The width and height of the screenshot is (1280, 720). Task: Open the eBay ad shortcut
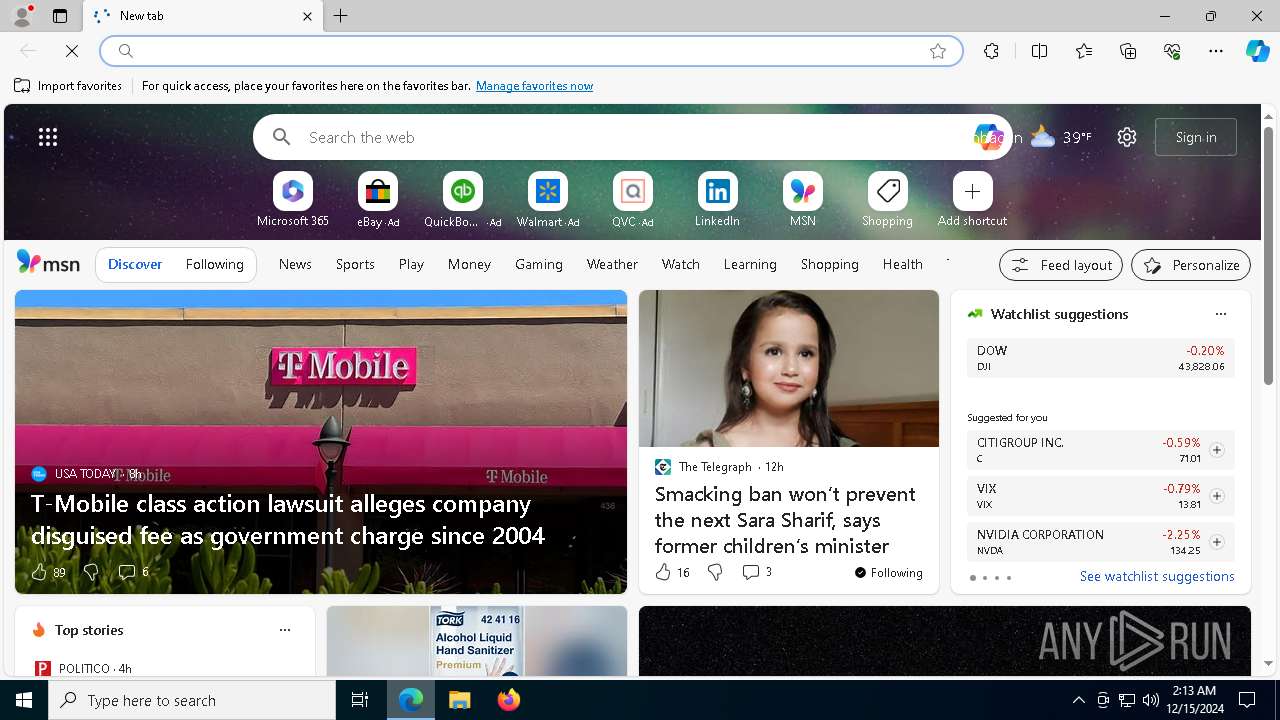pos(377,200)
